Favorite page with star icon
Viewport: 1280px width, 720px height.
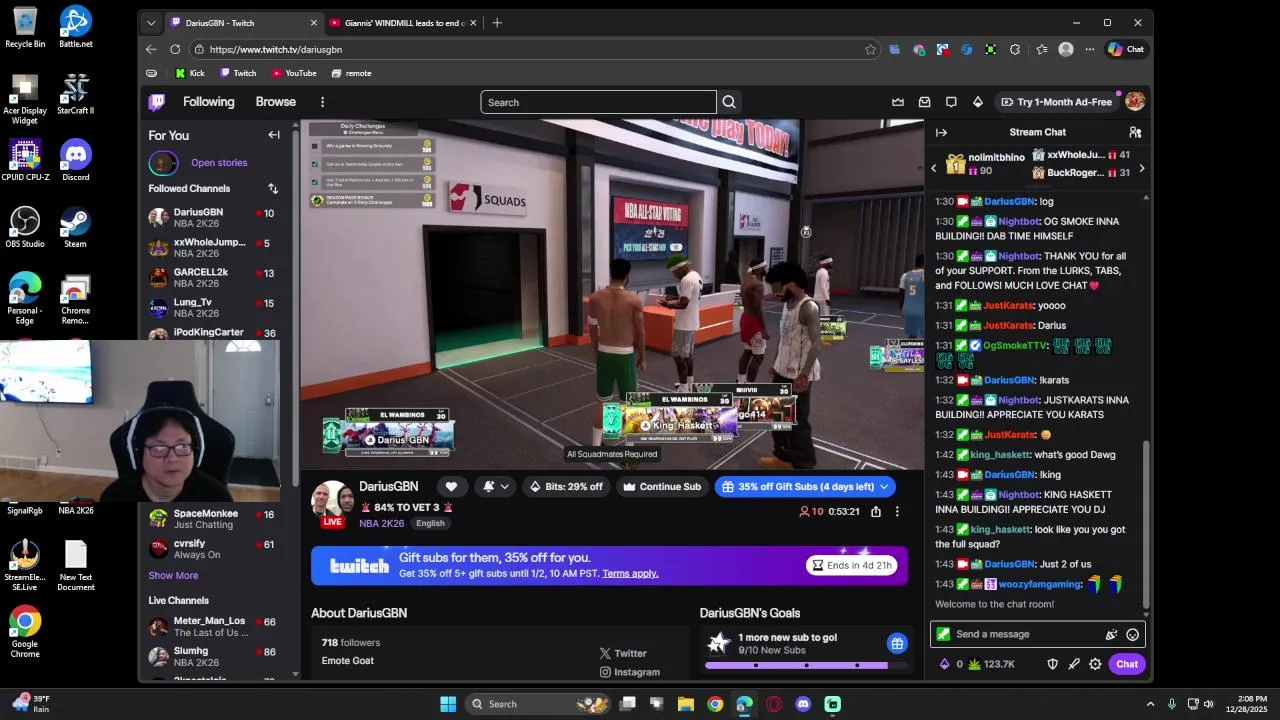pos(870,49)
